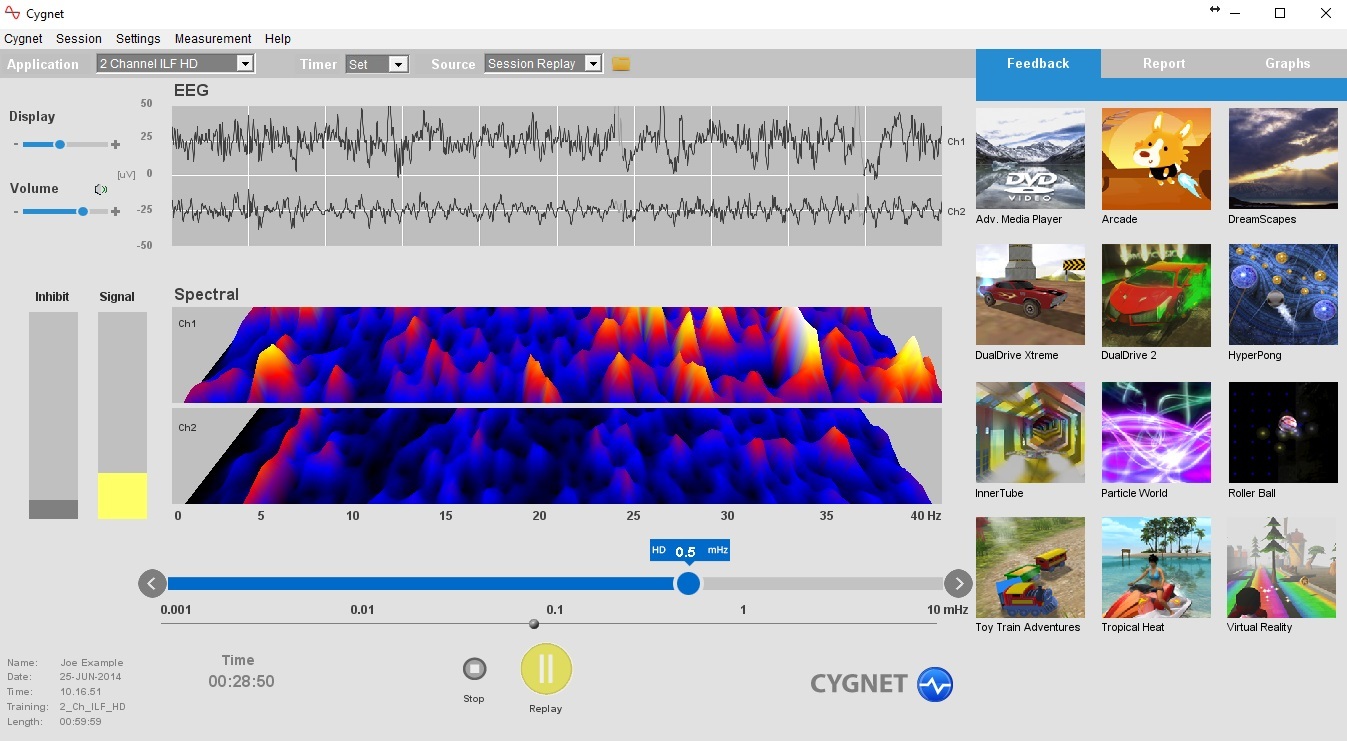Expand the Application dropdown showing 2 Channel ILF HD
This screenshot has width=1347, height=741.
244,64
